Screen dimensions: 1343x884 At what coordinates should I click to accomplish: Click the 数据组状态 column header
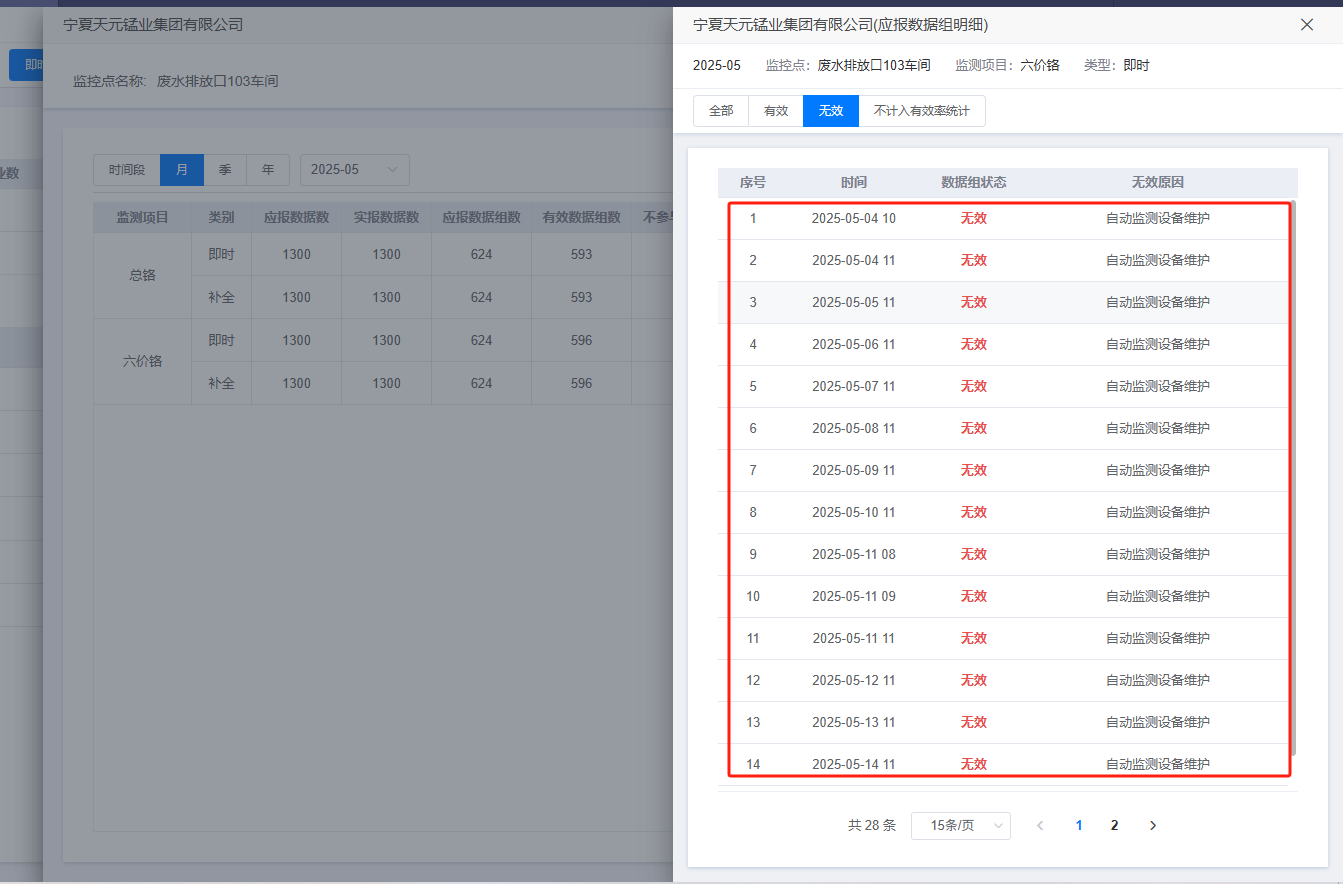(974, 183)
